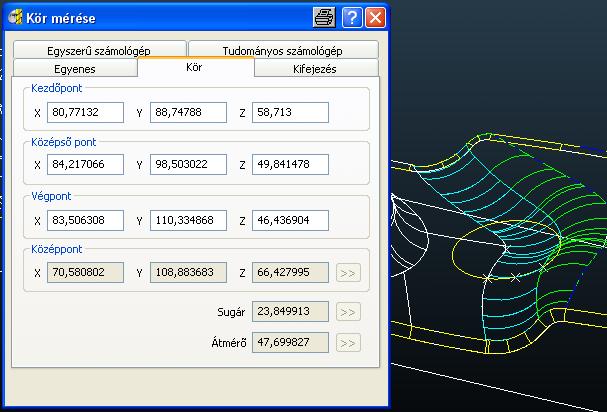The height and width of the screenshot is (412, 607).
Task: Click the Sugár label
Action: (231, 312)
